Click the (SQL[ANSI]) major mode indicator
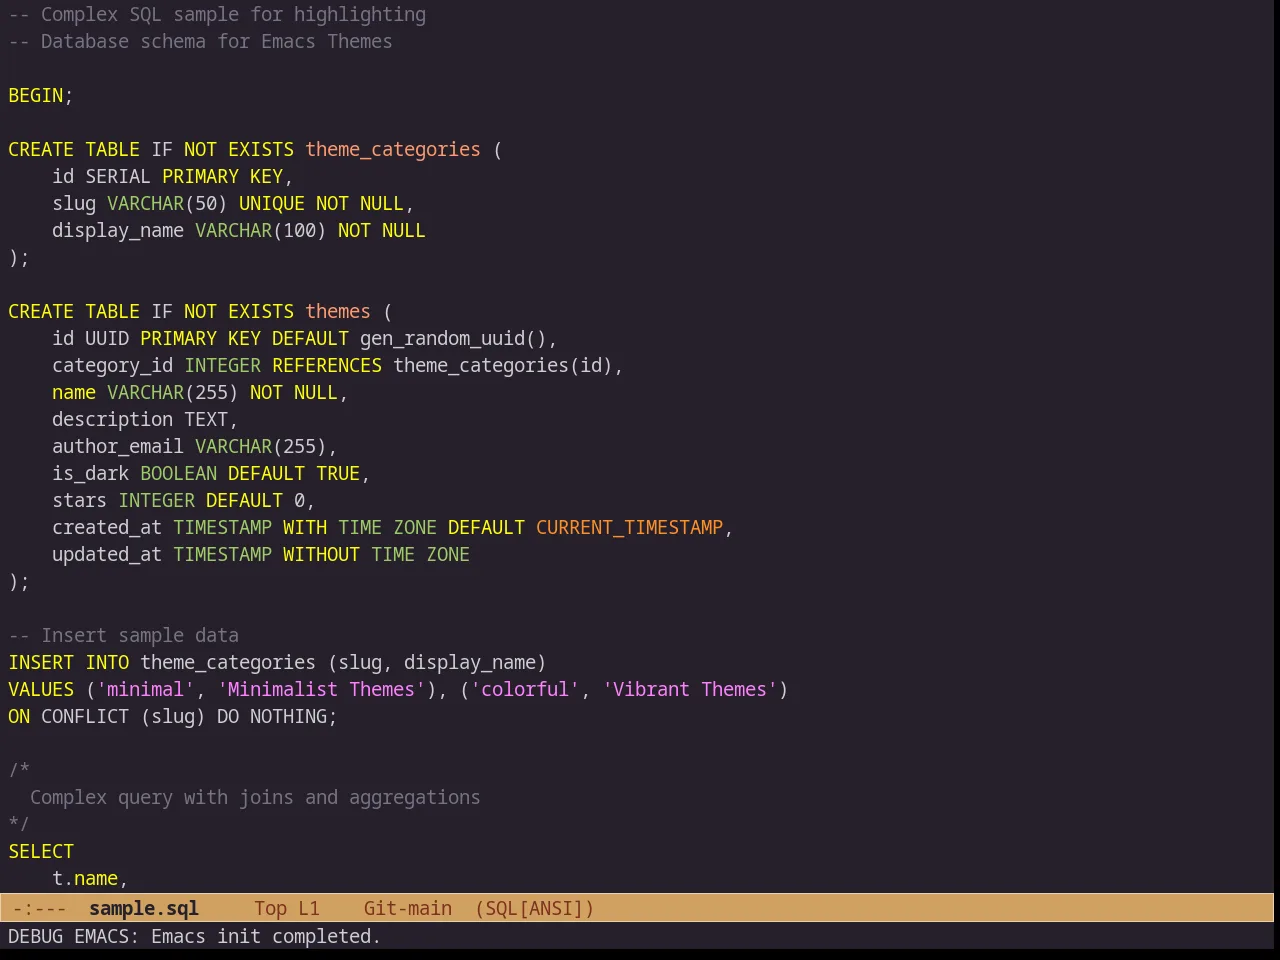1280x960 pixels. click(x=535, y=908)
